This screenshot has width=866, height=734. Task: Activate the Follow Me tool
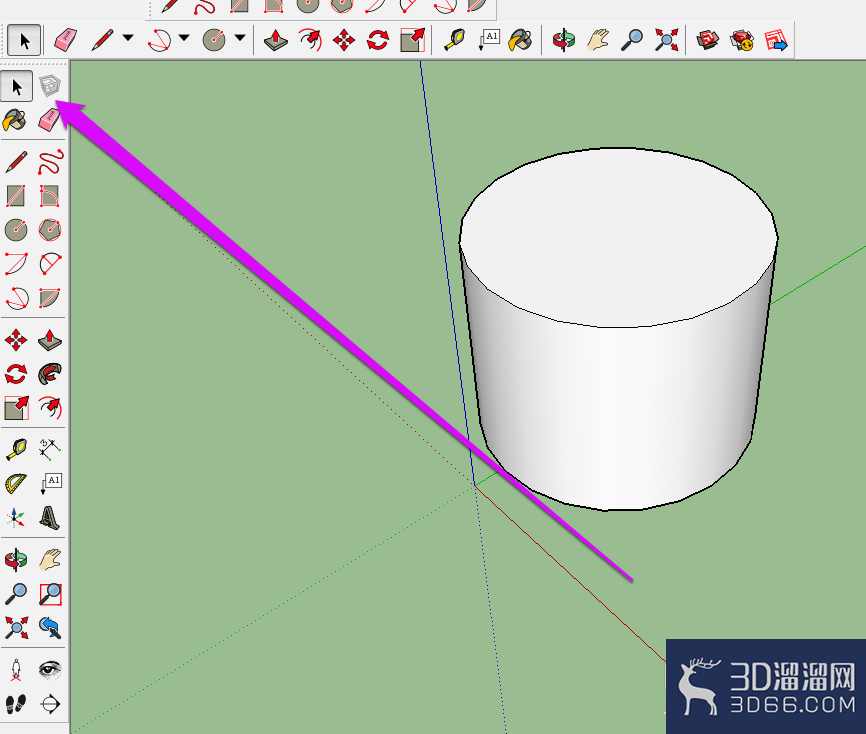[x=50, y=374]
